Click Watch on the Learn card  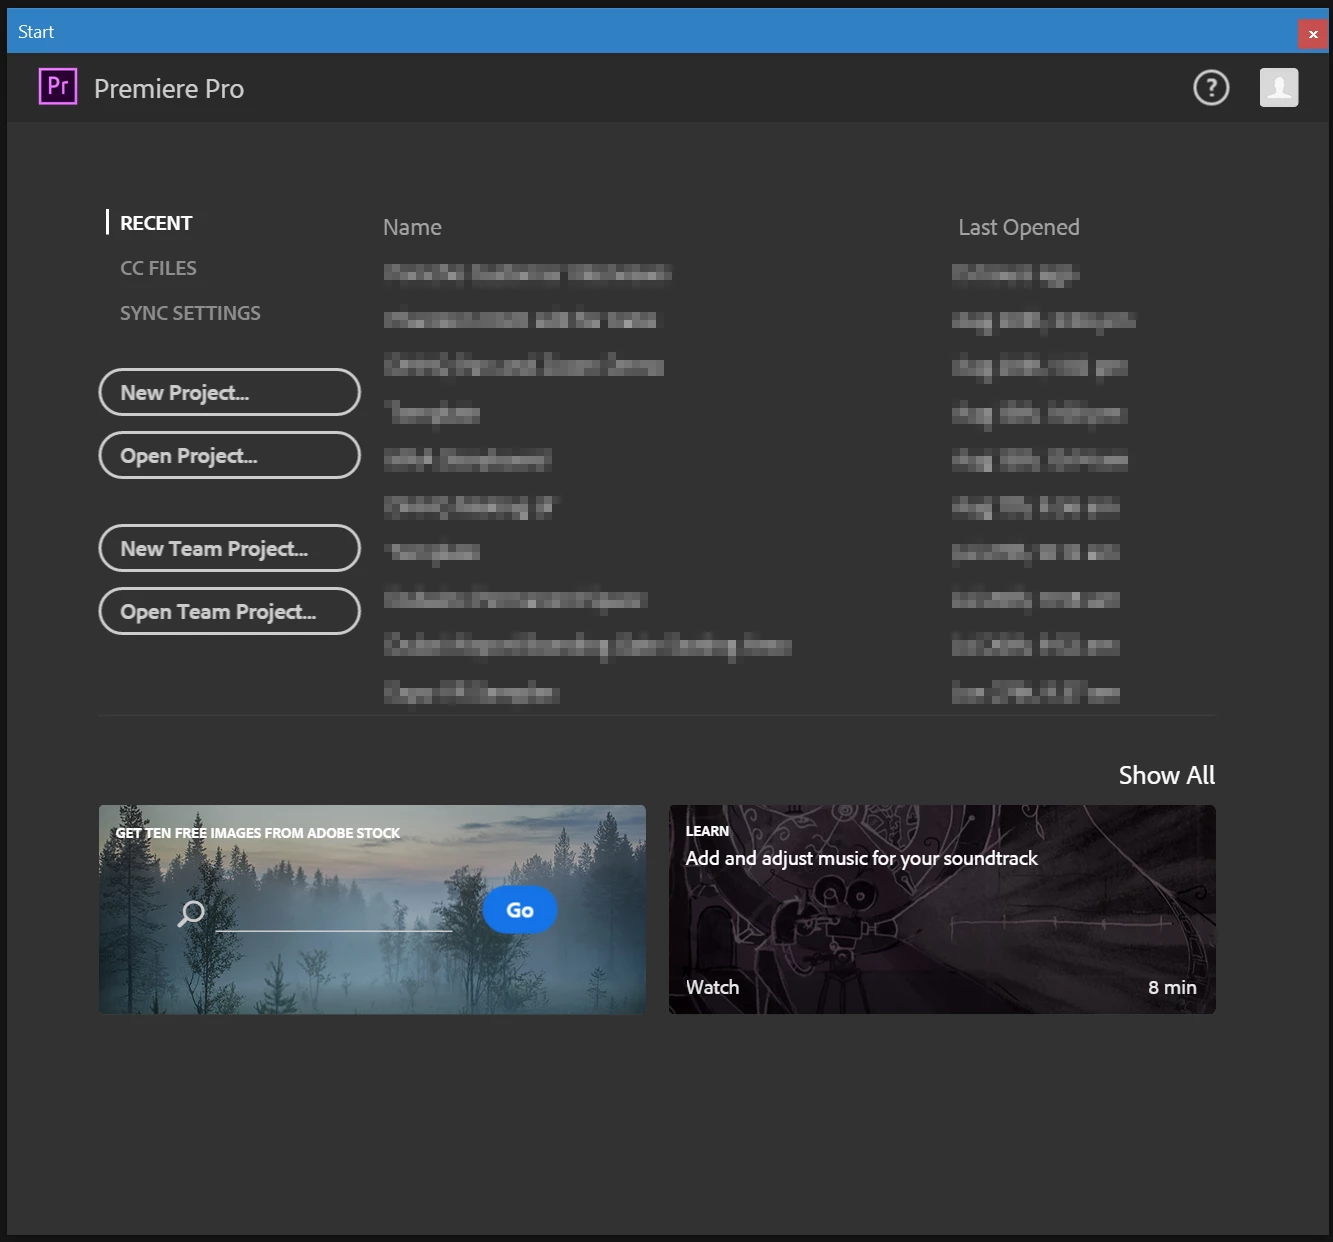pos(712,987)
